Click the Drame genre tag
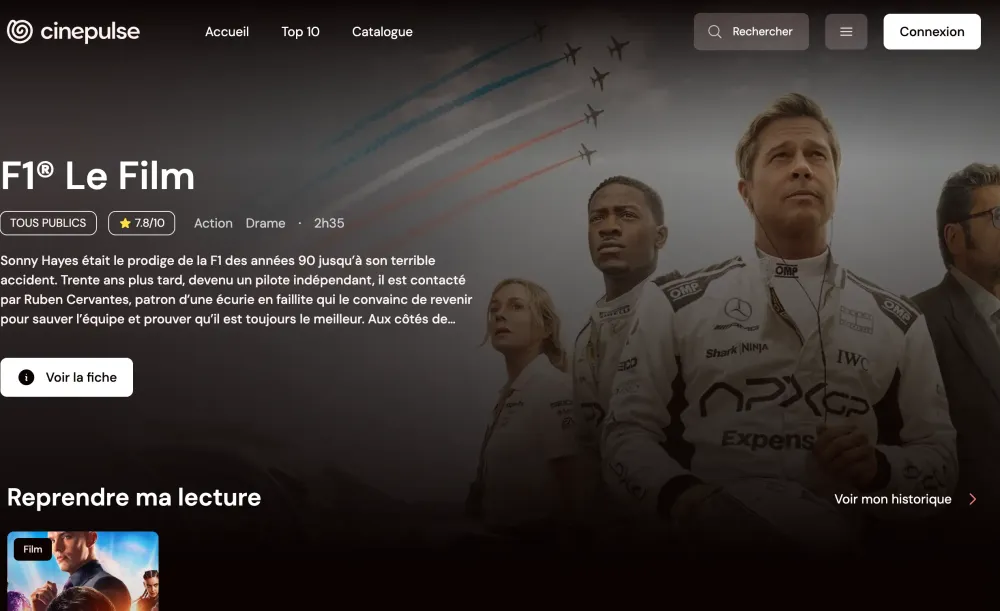Screen dimensions: 1000x611 tap(265, 223)
